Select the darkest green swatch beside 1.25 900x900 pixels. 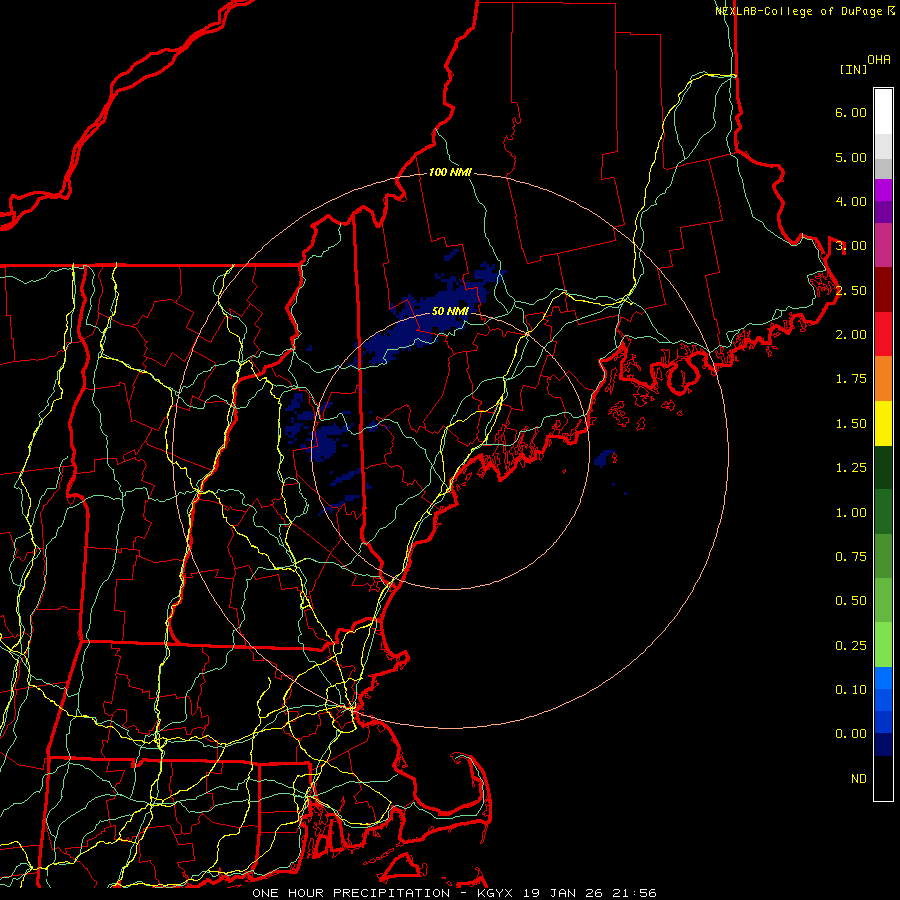click(883, 467)
